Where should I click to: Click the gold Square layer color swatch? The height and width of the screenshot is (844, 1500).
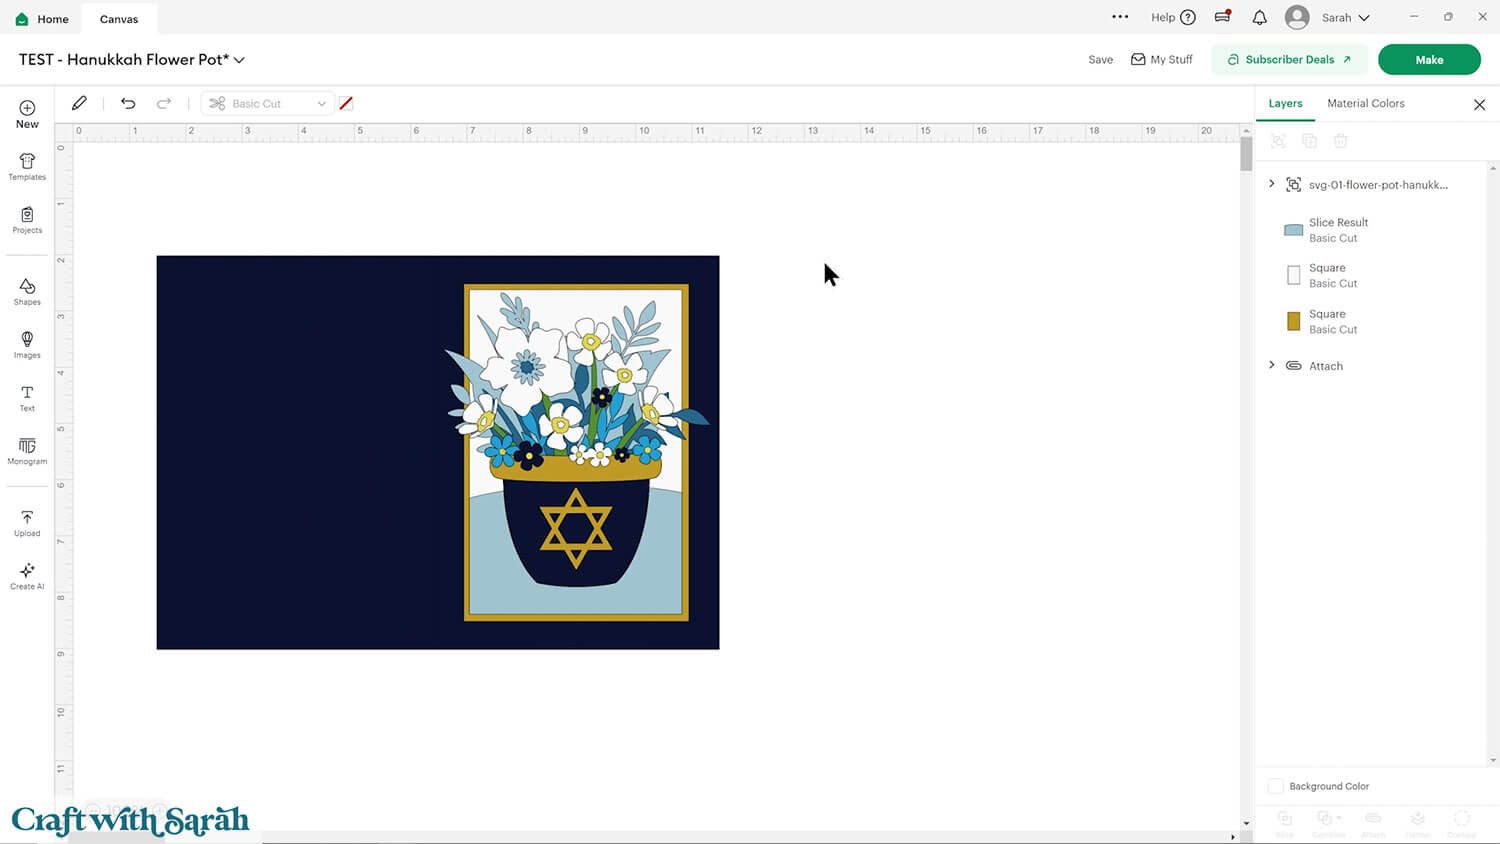click(x=1293, y=321)
